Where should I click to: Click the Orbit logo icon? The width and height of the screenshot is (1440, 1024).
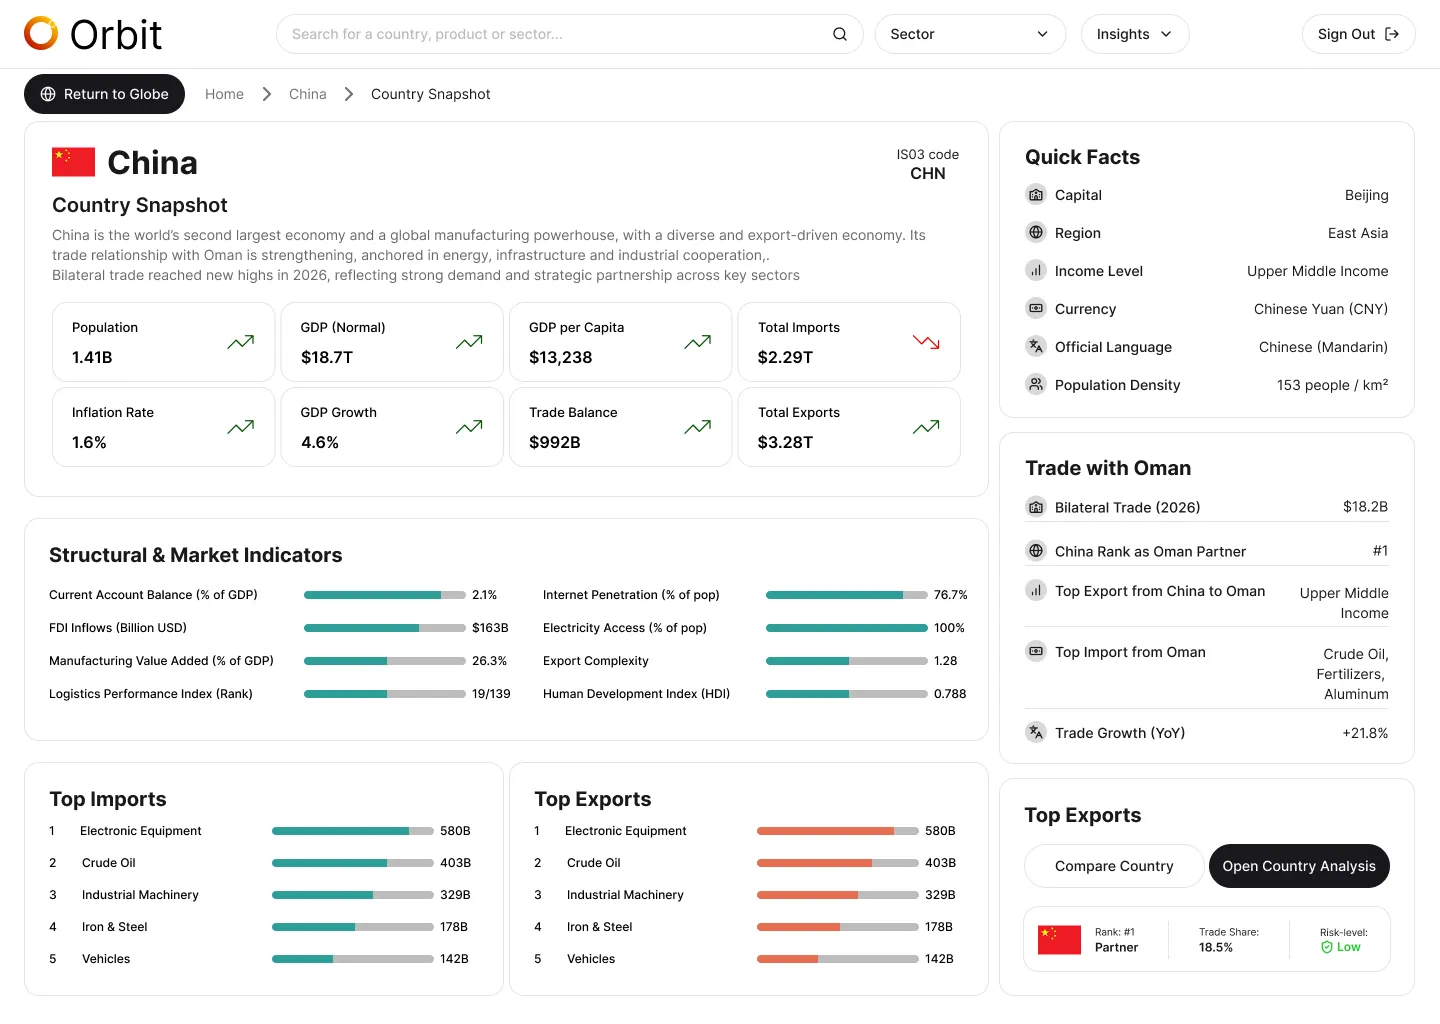[41, 33]
